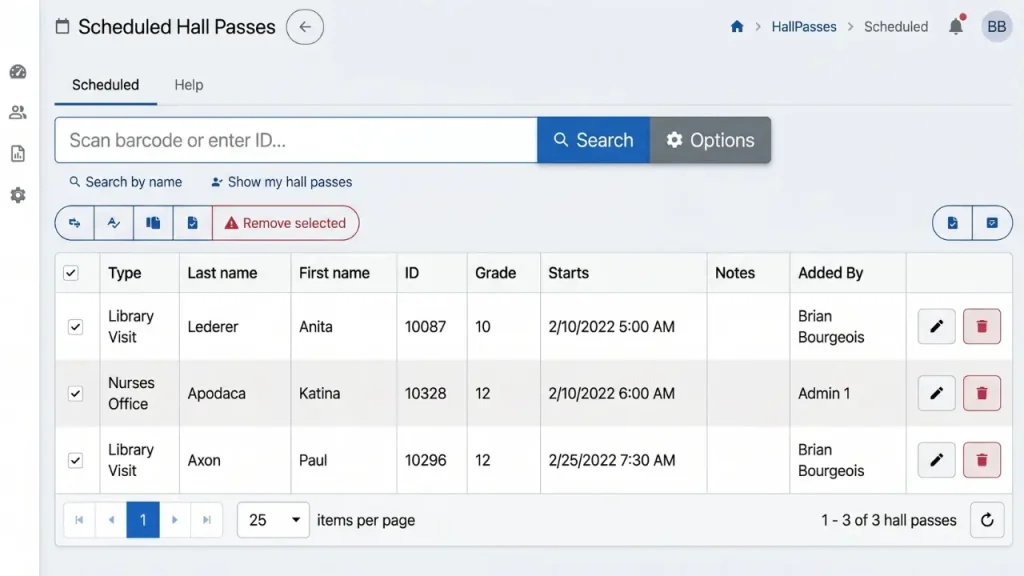Go to the previous page

111,520
